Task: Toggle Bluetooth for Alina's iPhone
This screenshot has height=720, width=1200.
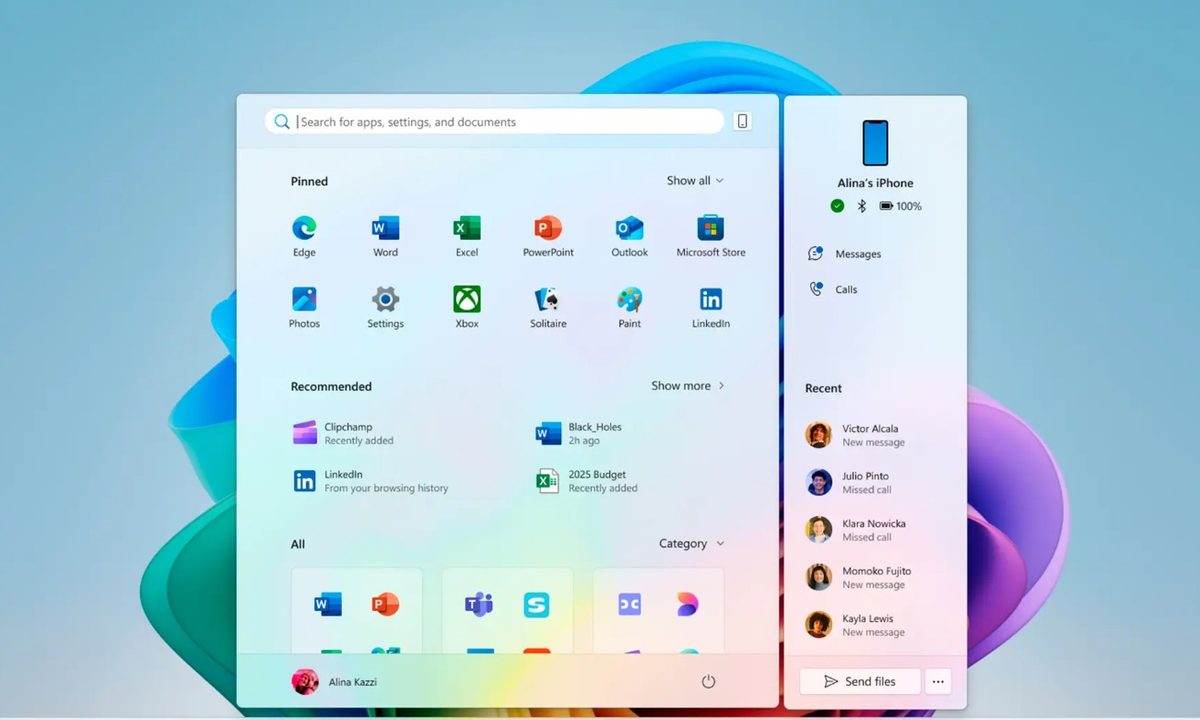Action: [x=861, y=206]
